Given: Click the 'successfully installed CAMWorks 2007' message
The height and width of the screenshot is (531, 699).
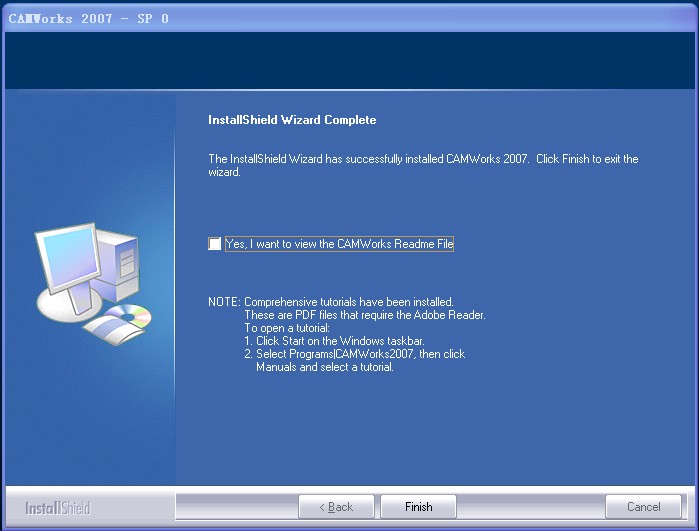Looking at the screenshot, I should click(423, 165).
